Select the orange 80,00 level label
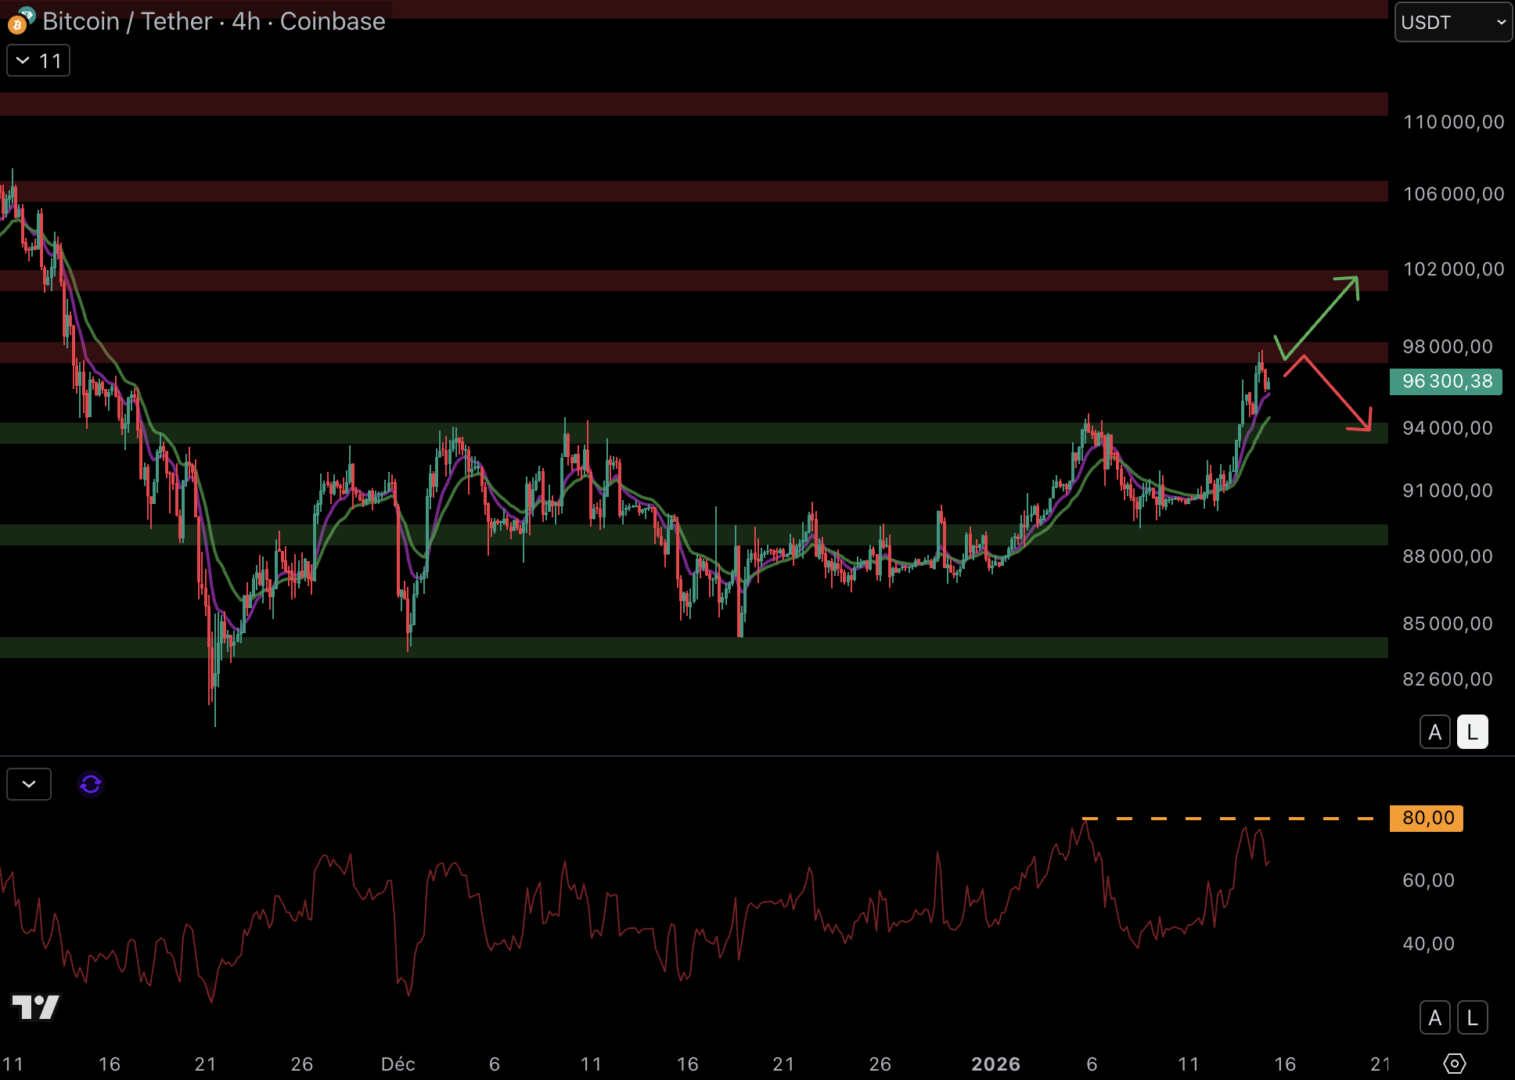 pyautogui.click(x=1427, y=818)
